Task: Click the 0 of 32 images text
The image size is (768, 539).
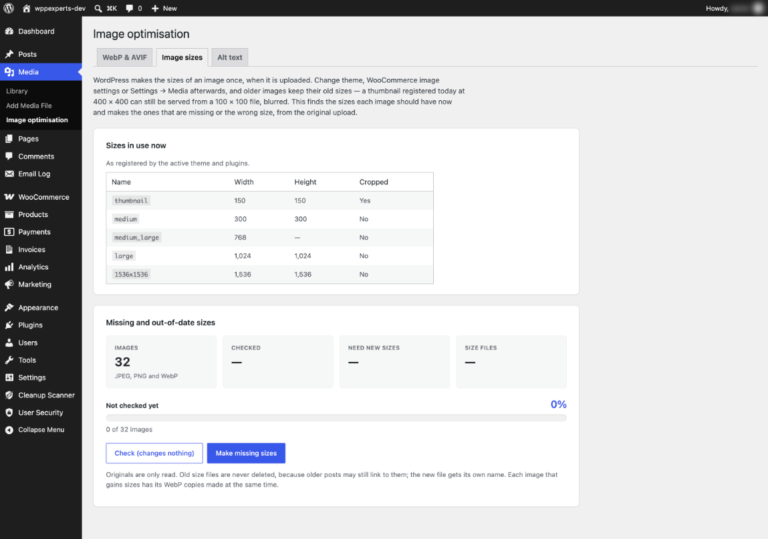Action: 129,429
